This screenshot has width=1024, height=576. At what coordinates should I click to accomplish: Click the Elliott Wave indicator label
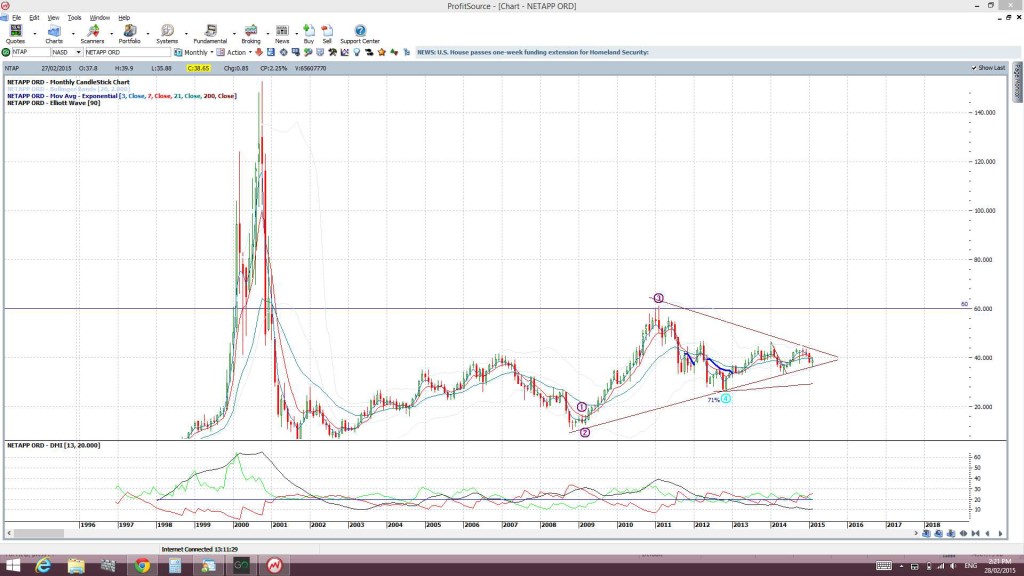coord(54,103)
